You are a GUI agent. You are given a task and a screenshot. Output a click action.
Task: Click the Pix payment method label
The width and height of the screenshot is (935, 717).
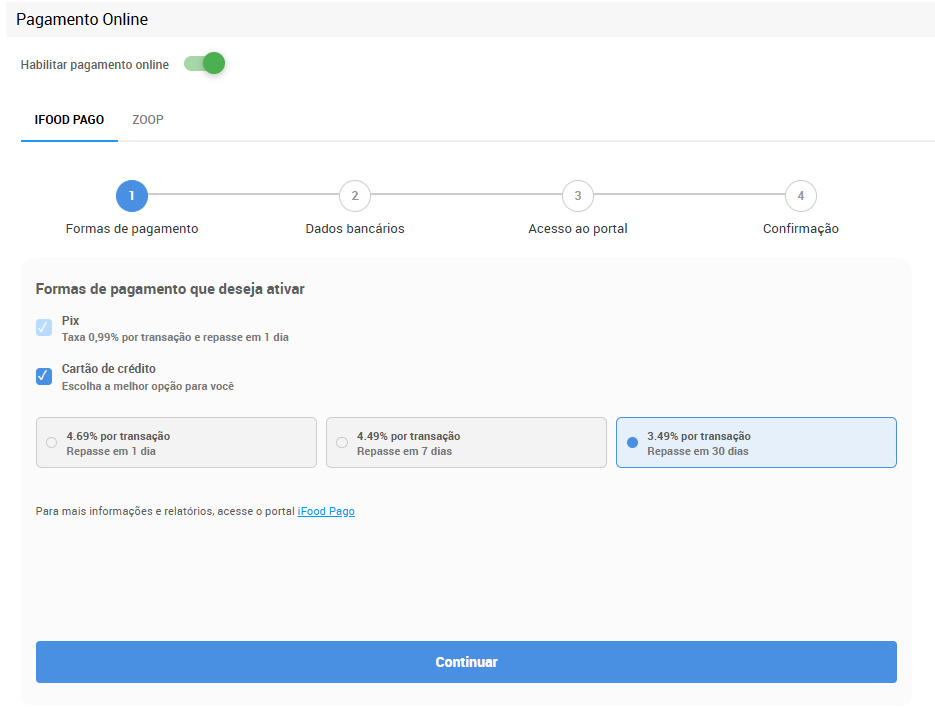click(70, 321)
